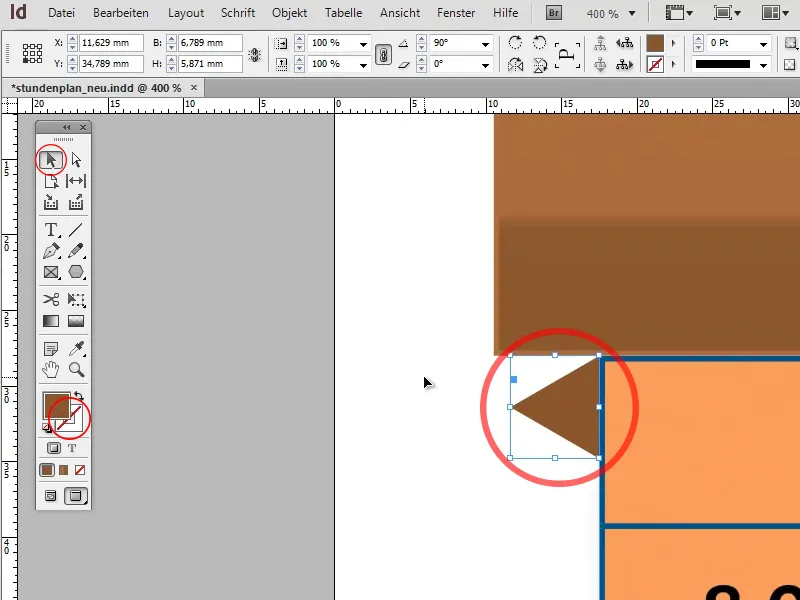Select the Line tool
This screenshot has width=800, height=600.
[x=76, y=230]
